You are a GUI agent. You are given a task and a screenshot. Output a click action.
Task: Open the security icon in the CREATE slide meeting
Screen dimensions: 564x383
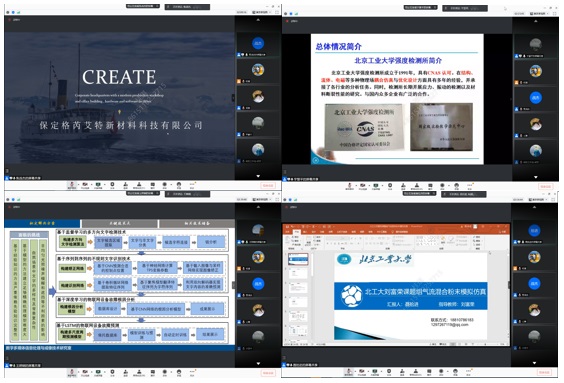click(112, 184)
